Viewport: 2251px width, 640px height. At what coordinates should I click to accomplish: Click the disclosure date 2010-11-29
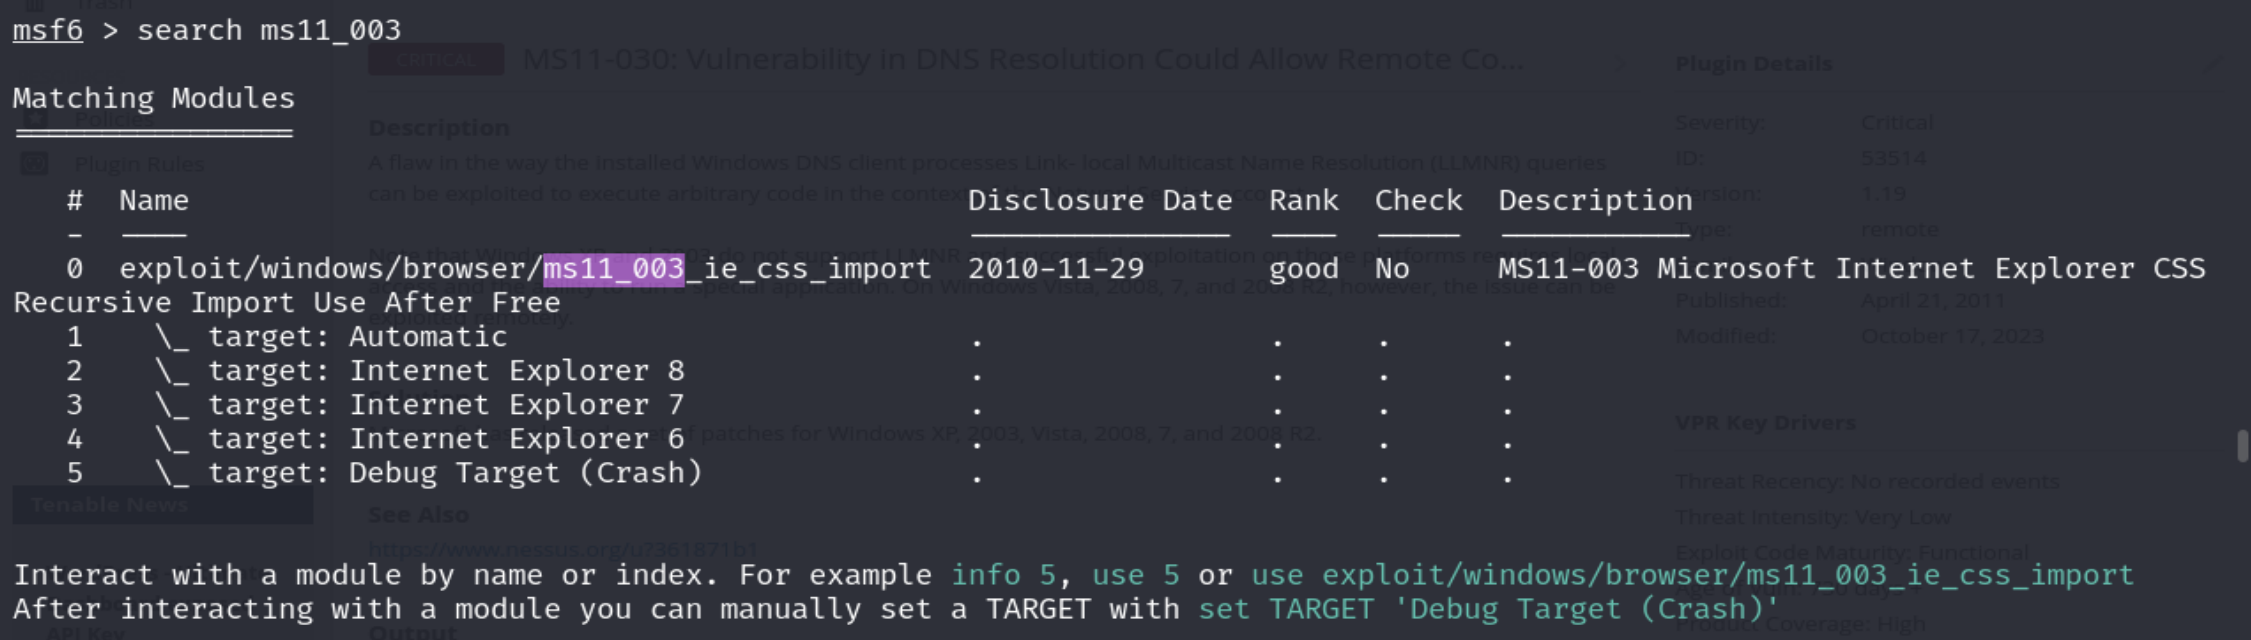[x=1056, y=269]
